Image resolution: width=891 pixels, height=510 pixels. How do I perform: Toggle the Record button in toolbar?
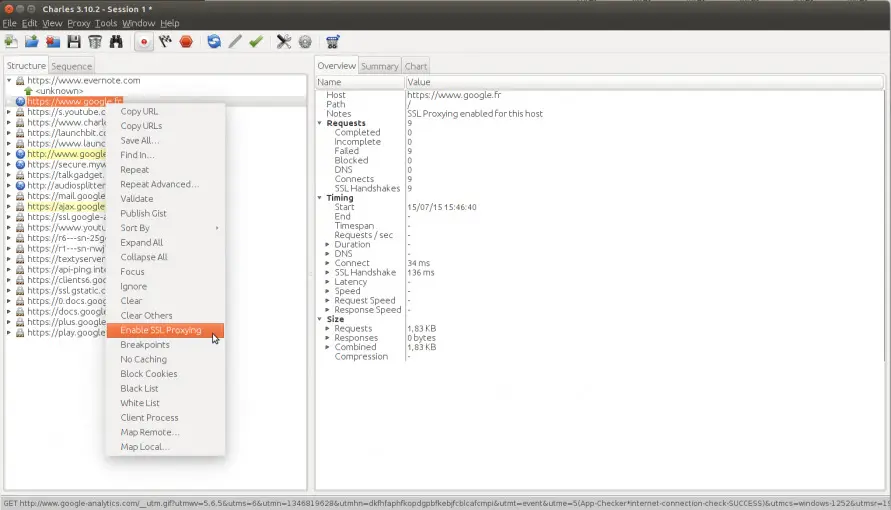[144, 41]
